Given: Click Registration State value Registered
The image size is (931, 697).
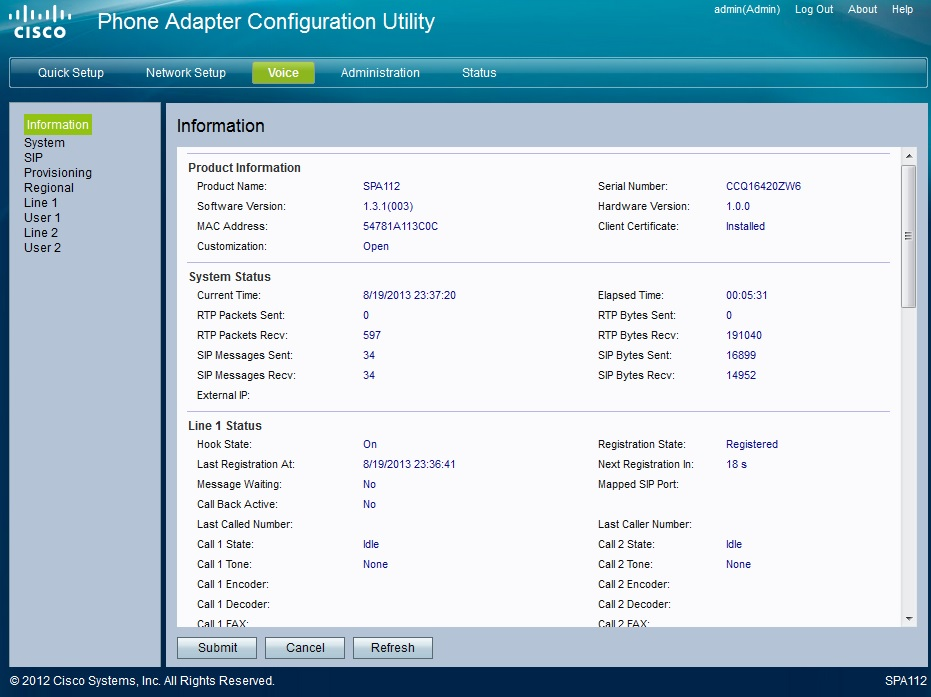Looking at the screenshot, I should pos(752,444).
